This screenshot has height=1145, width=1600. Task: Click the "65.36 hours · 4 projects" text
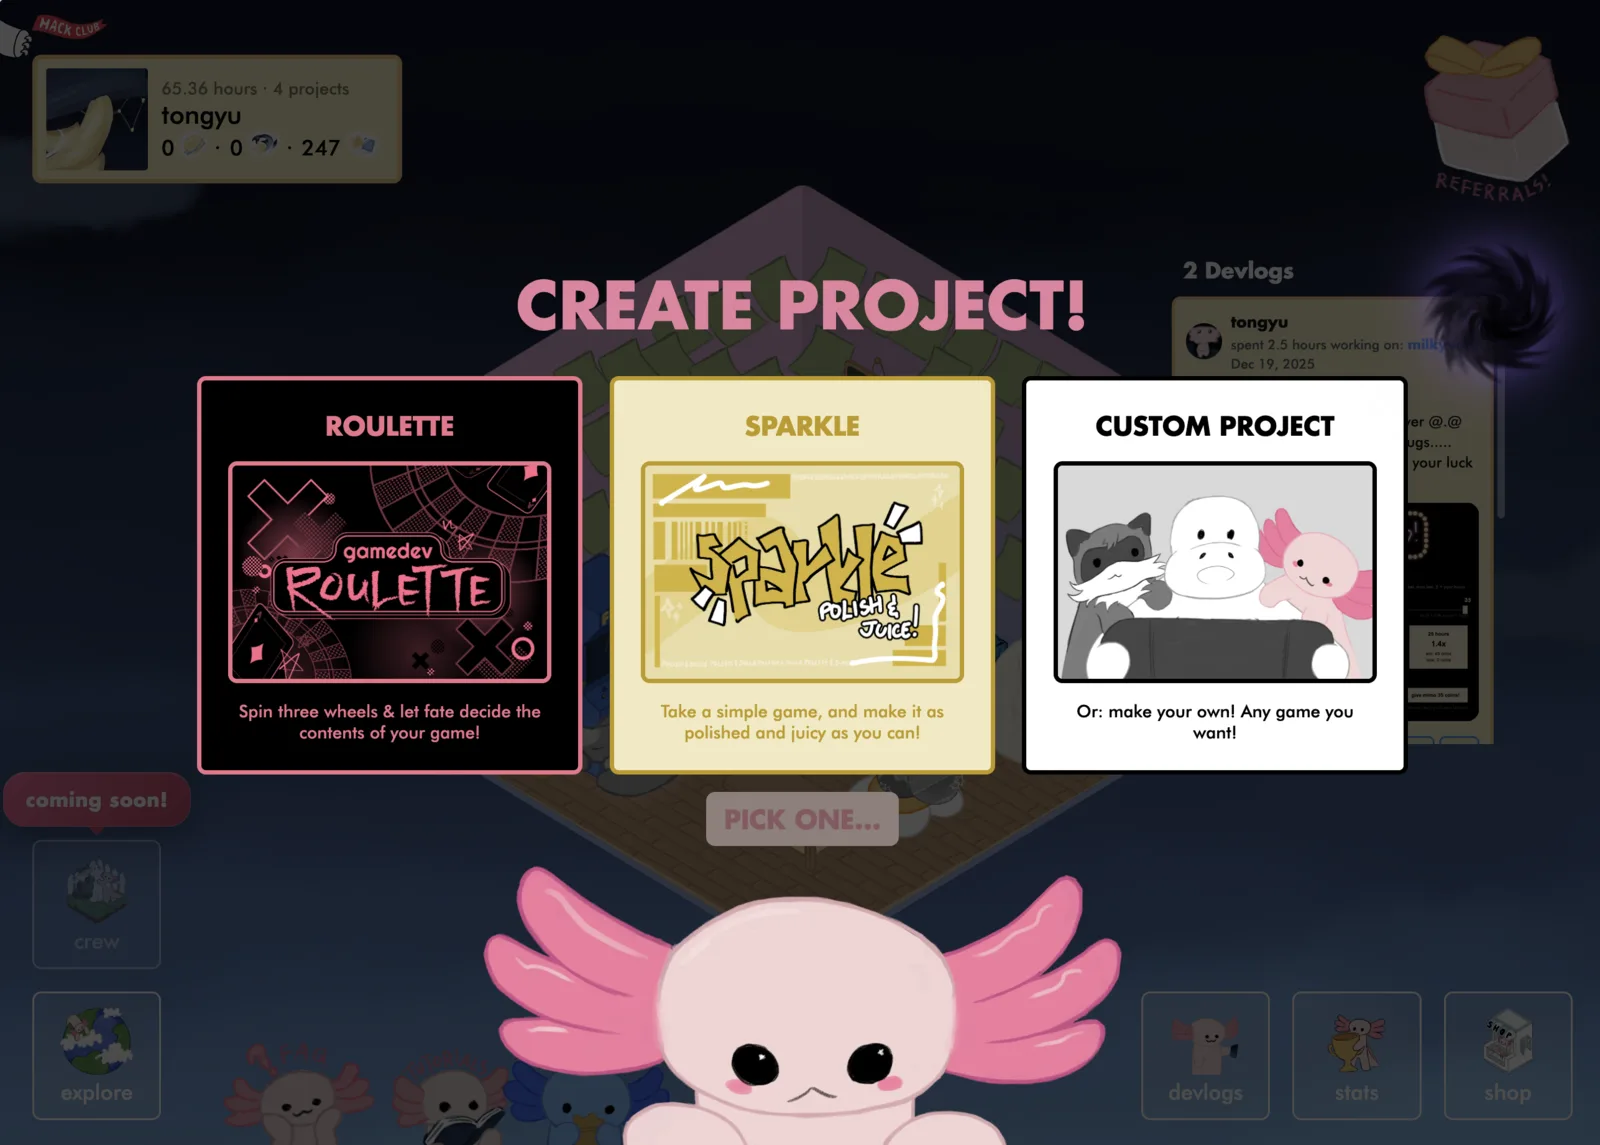(x=255, y=89)
